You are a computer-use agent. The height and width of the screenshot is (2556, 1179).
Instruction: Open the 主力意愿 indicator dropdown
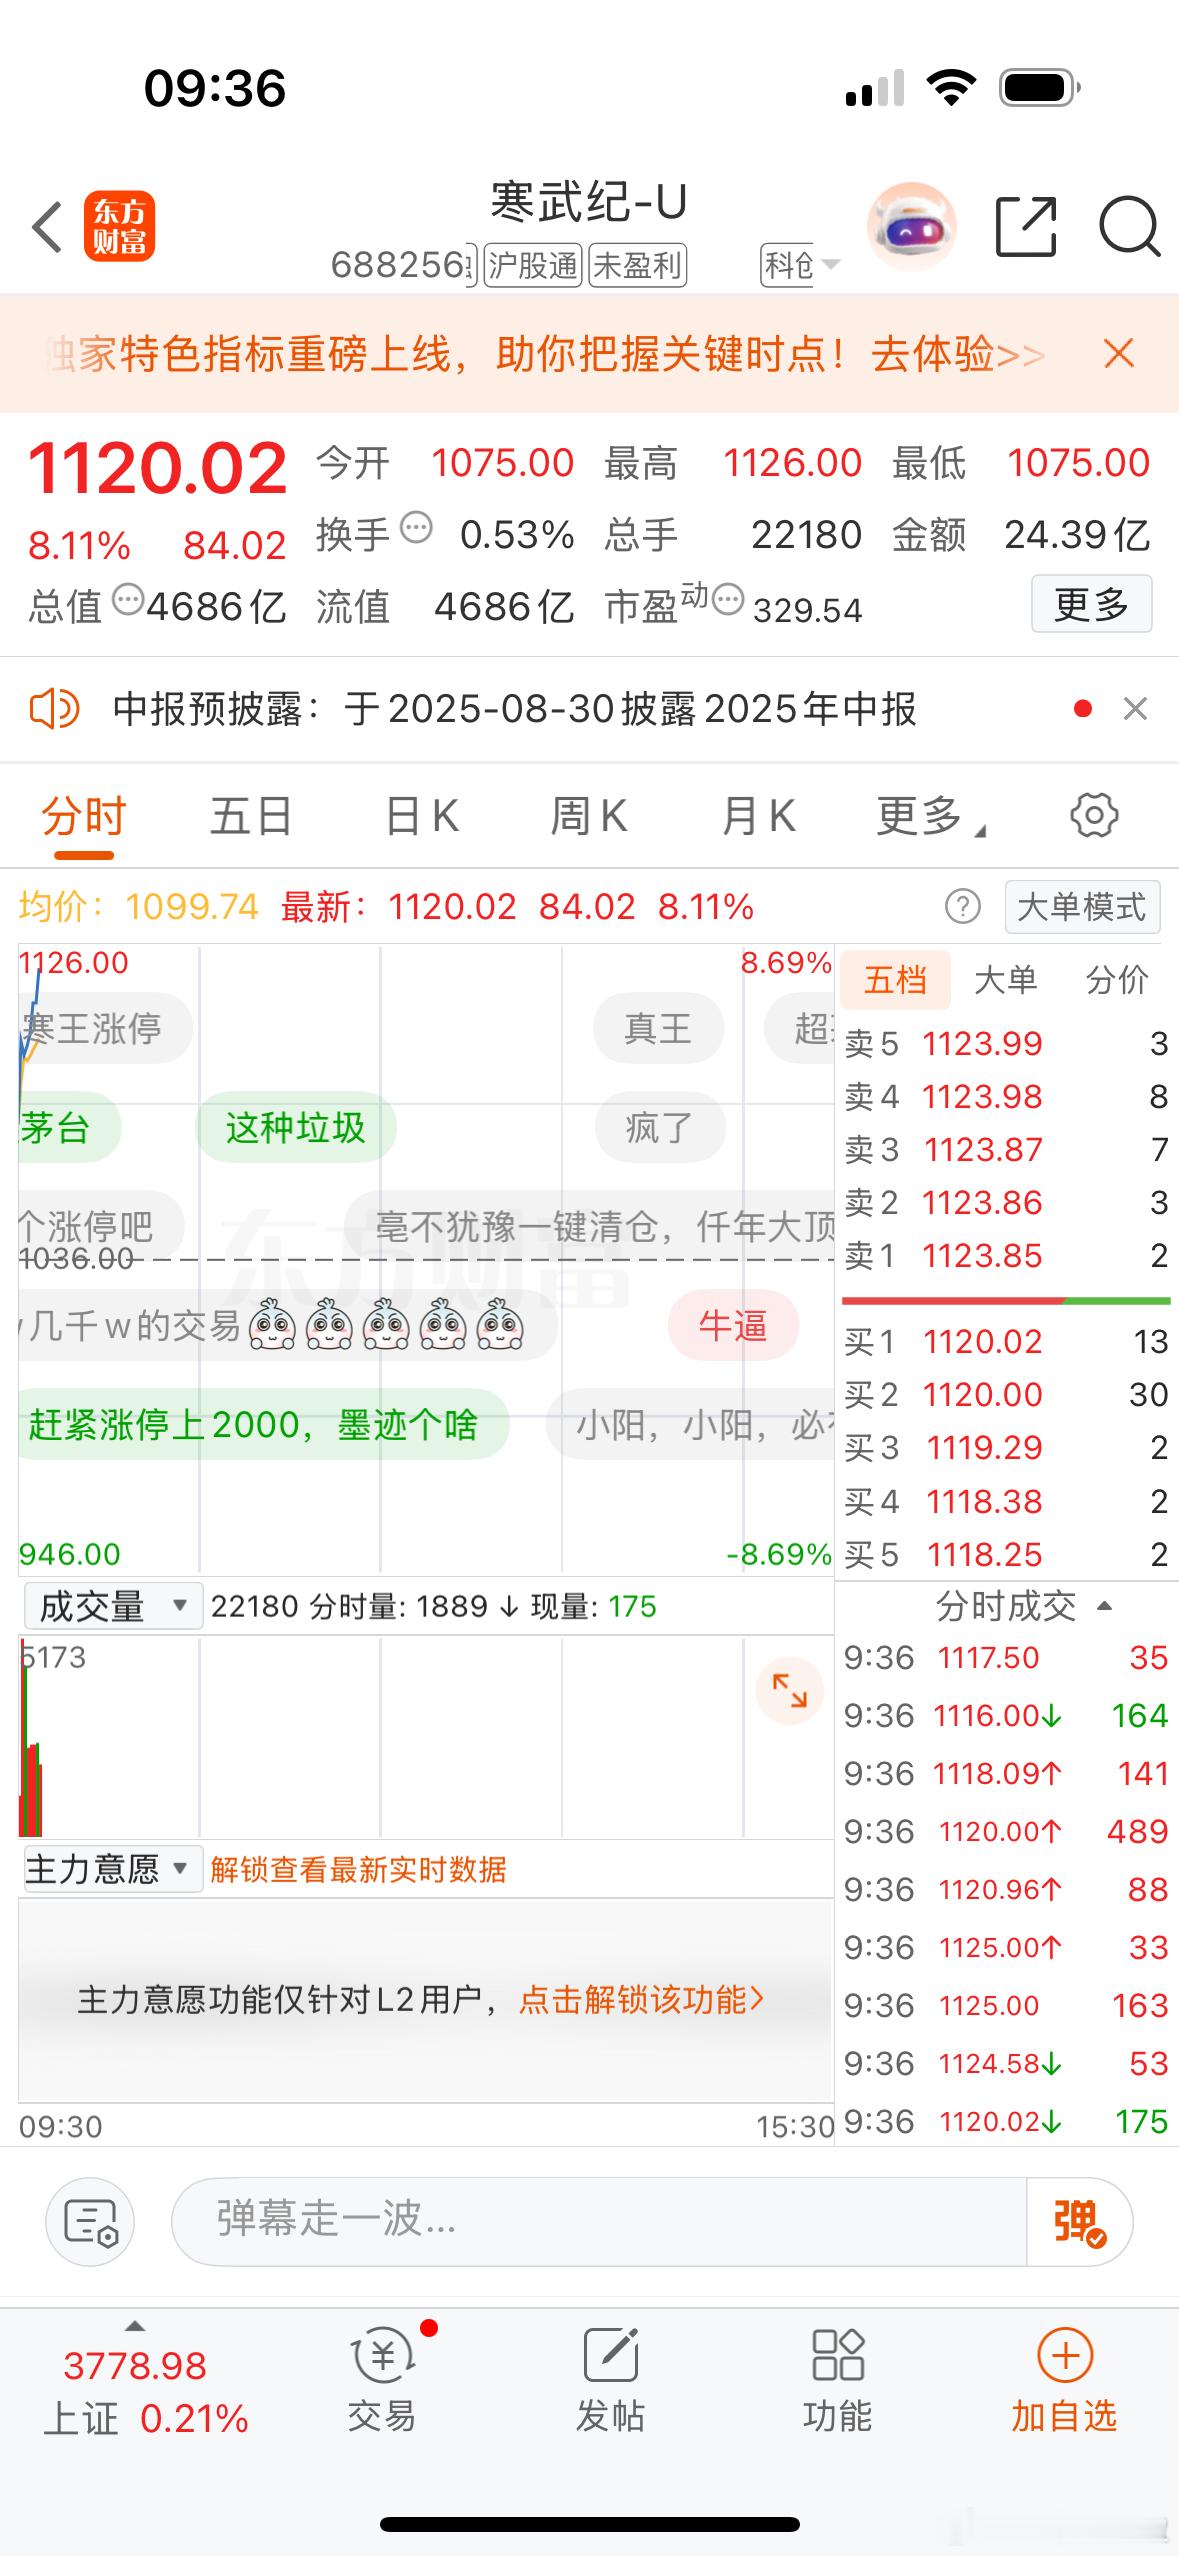[x=112, y=1868]
